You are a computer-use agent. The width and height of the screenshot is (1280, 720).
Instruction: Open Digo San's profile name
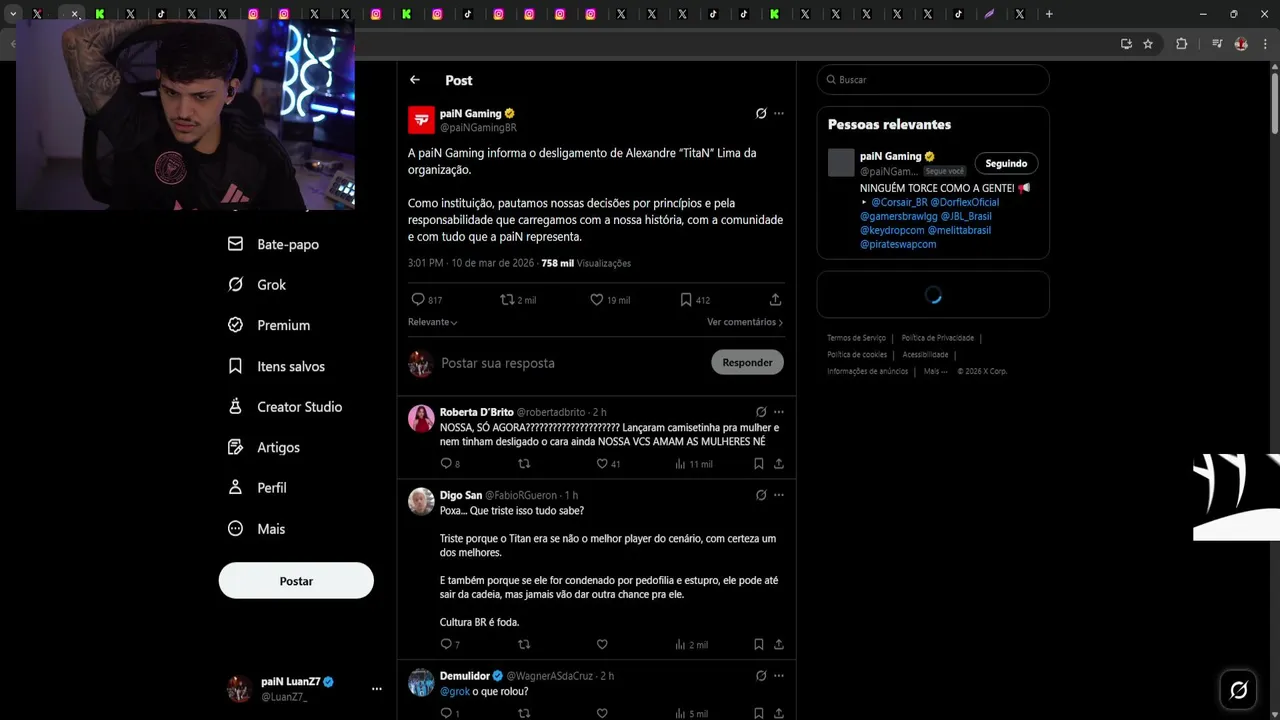coord(461,495)
